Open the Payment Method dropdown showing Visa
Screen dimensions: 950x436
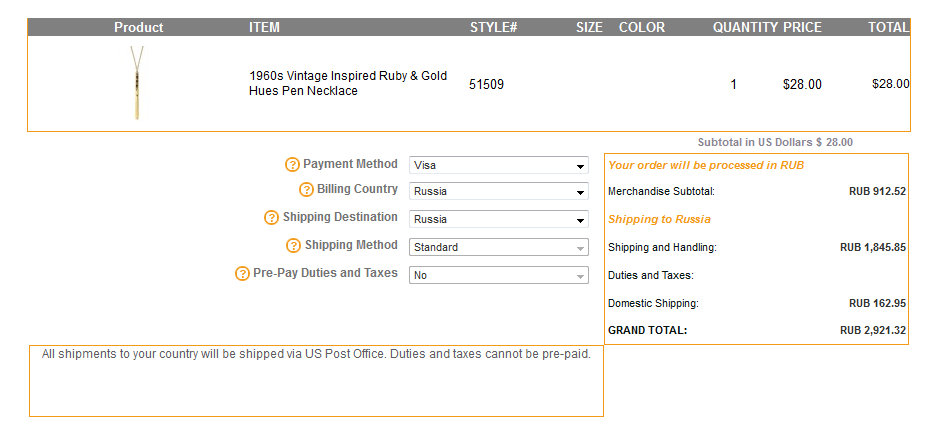498,166
